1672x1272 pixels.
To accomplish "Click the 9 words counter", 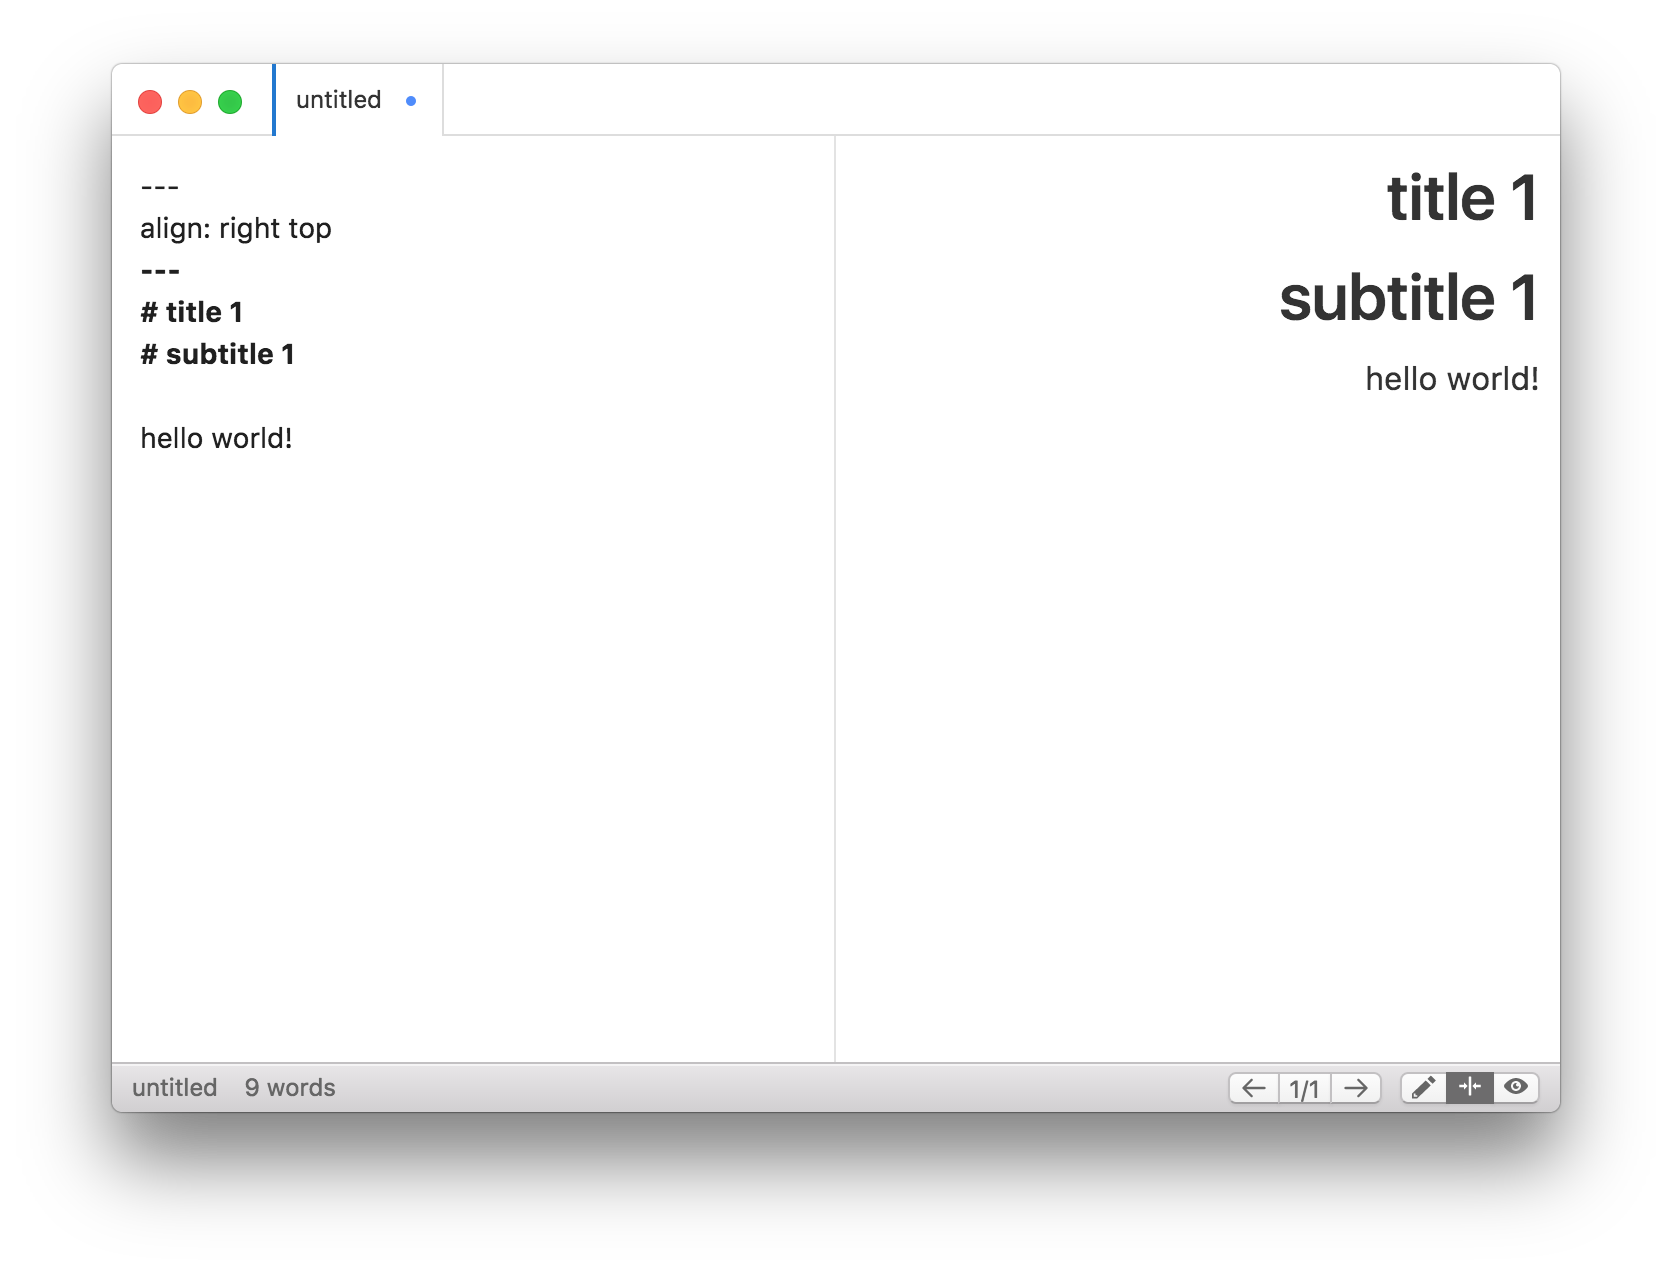I will (x=290, y=1088).
